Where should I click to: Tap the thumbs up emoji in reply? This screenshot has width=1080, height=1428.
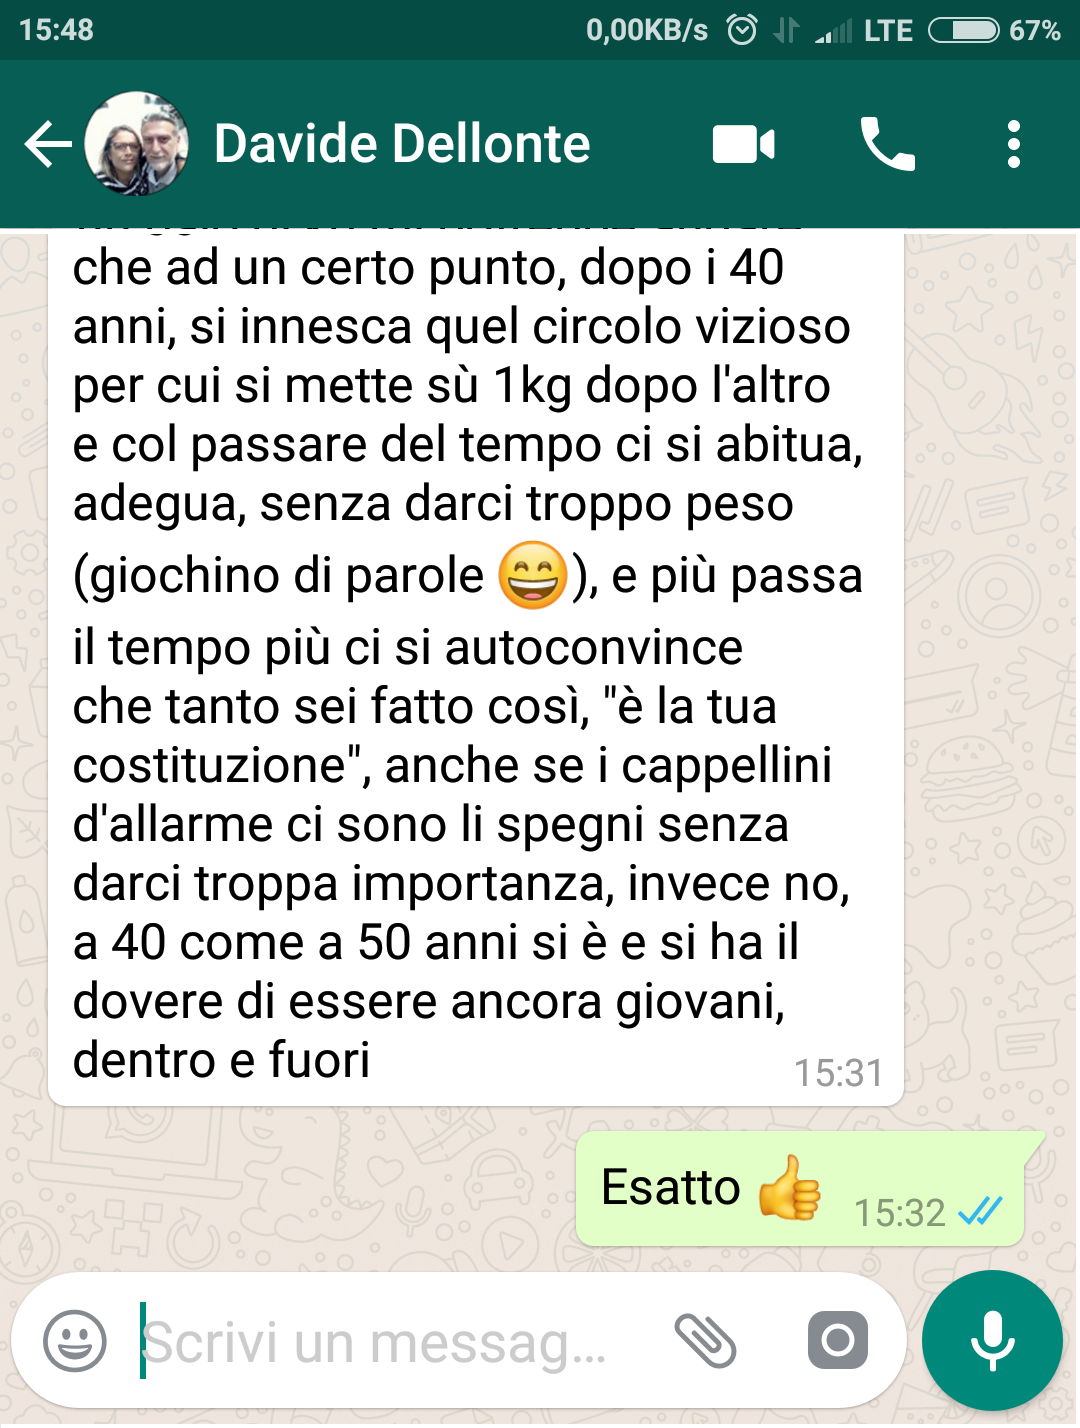click(789, 1188)
